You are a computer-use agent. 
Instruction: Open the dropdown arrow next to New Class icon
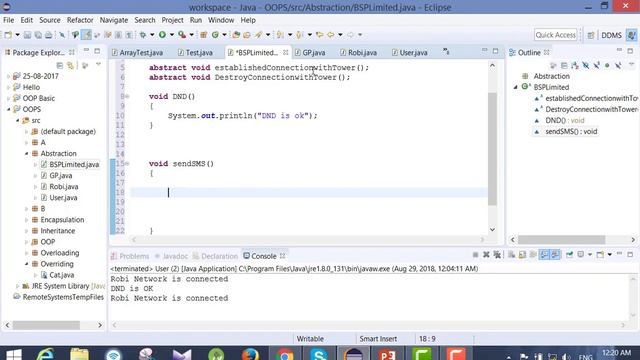(224, 35)
